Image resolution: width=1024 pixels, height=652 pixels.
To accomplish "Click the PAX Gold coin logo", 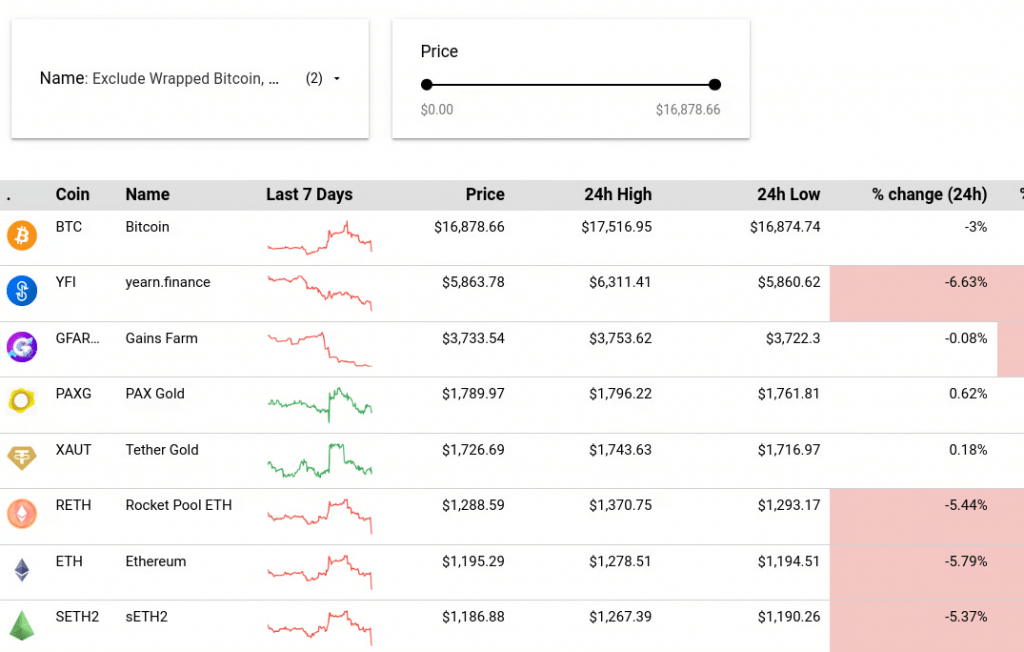I will pos(22,402).
